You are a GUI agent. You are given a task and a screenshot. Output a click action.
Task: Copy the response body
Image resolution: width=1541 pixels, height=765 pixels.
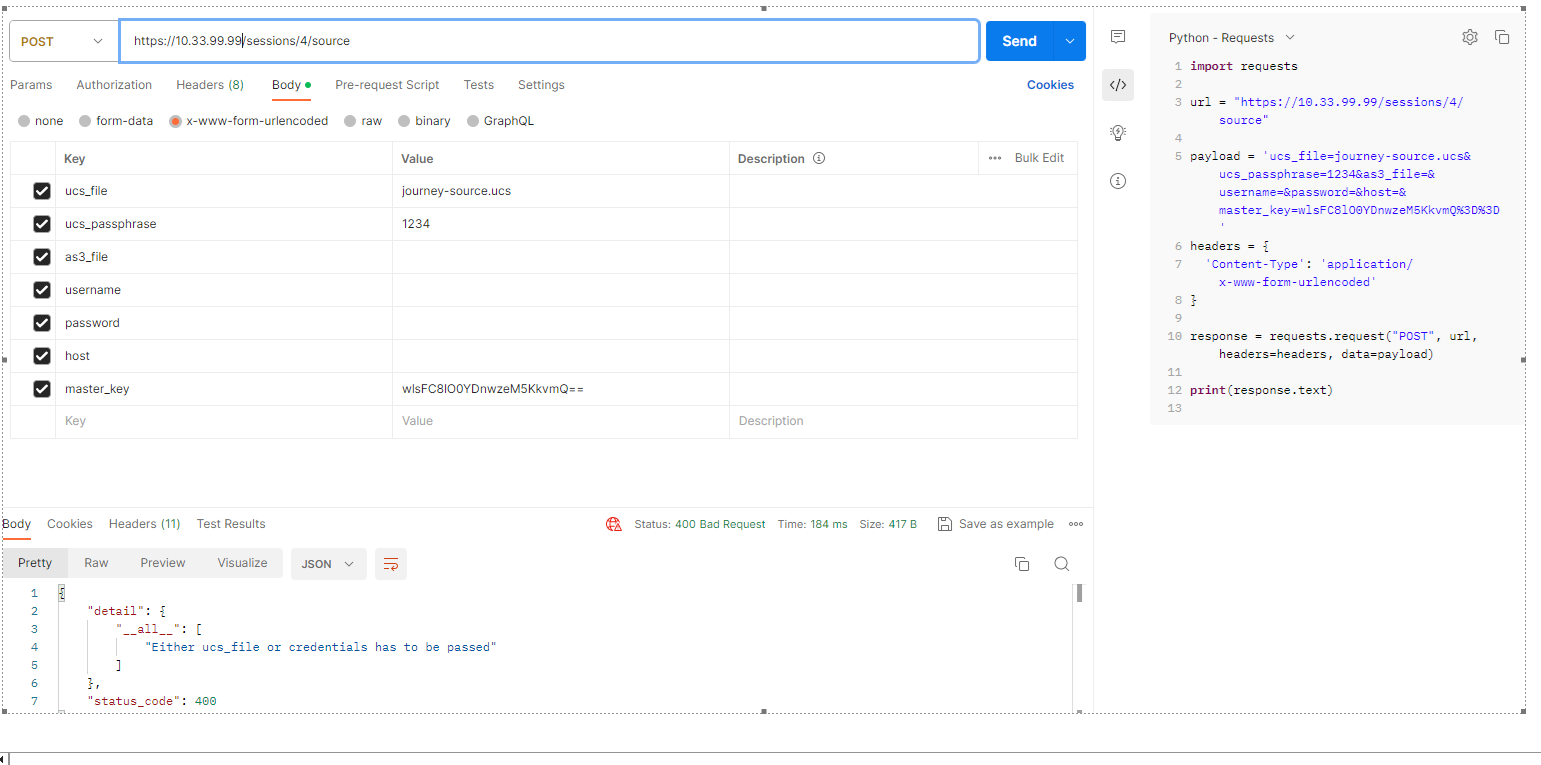point(1021,564)
